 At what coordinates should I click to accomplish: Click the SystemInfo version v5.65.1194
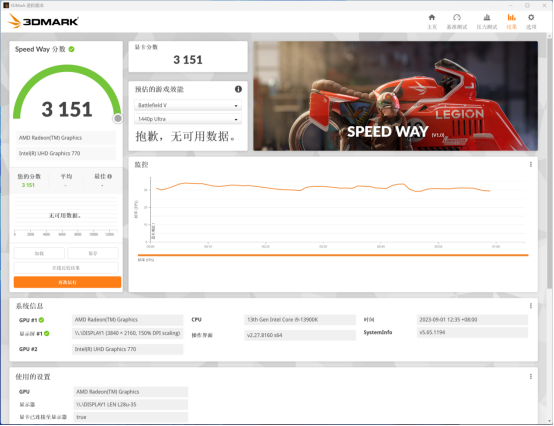472,332
